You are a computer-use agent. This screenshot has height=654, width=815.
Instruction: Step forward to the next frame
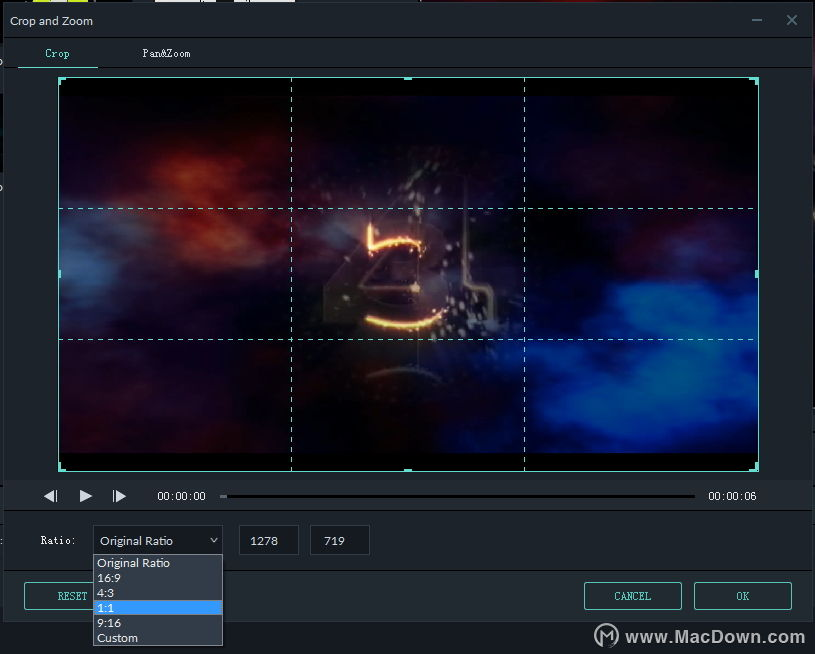119,496
